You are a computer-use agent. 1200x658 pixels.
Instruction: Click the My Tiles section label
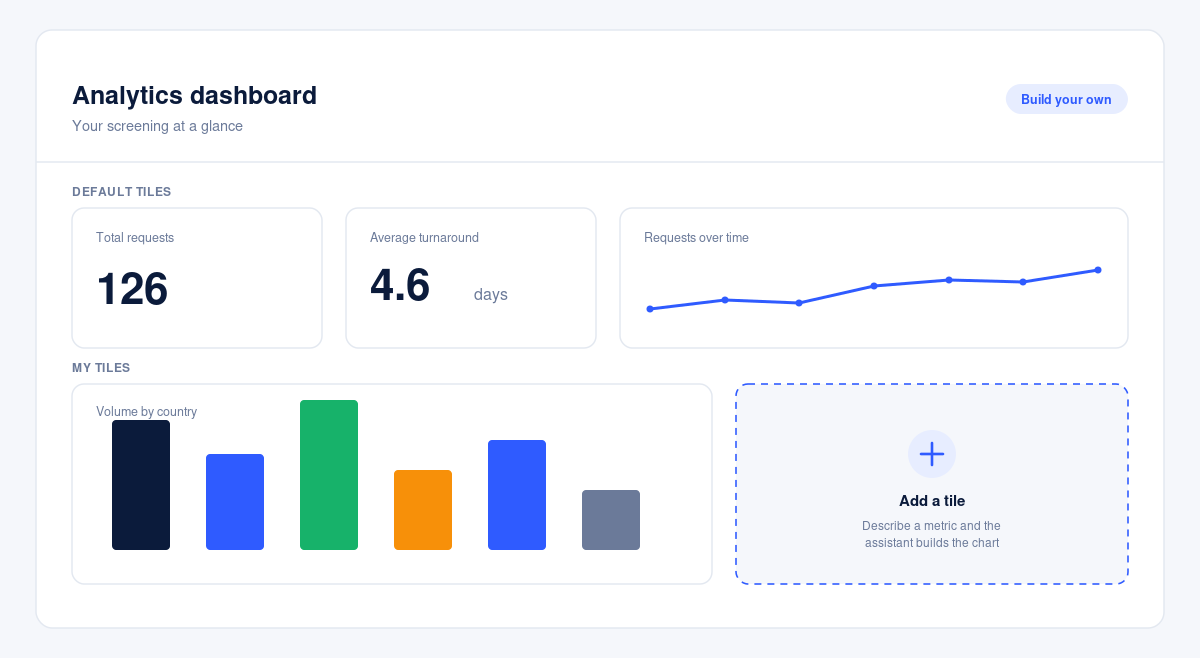coord(101,368)
